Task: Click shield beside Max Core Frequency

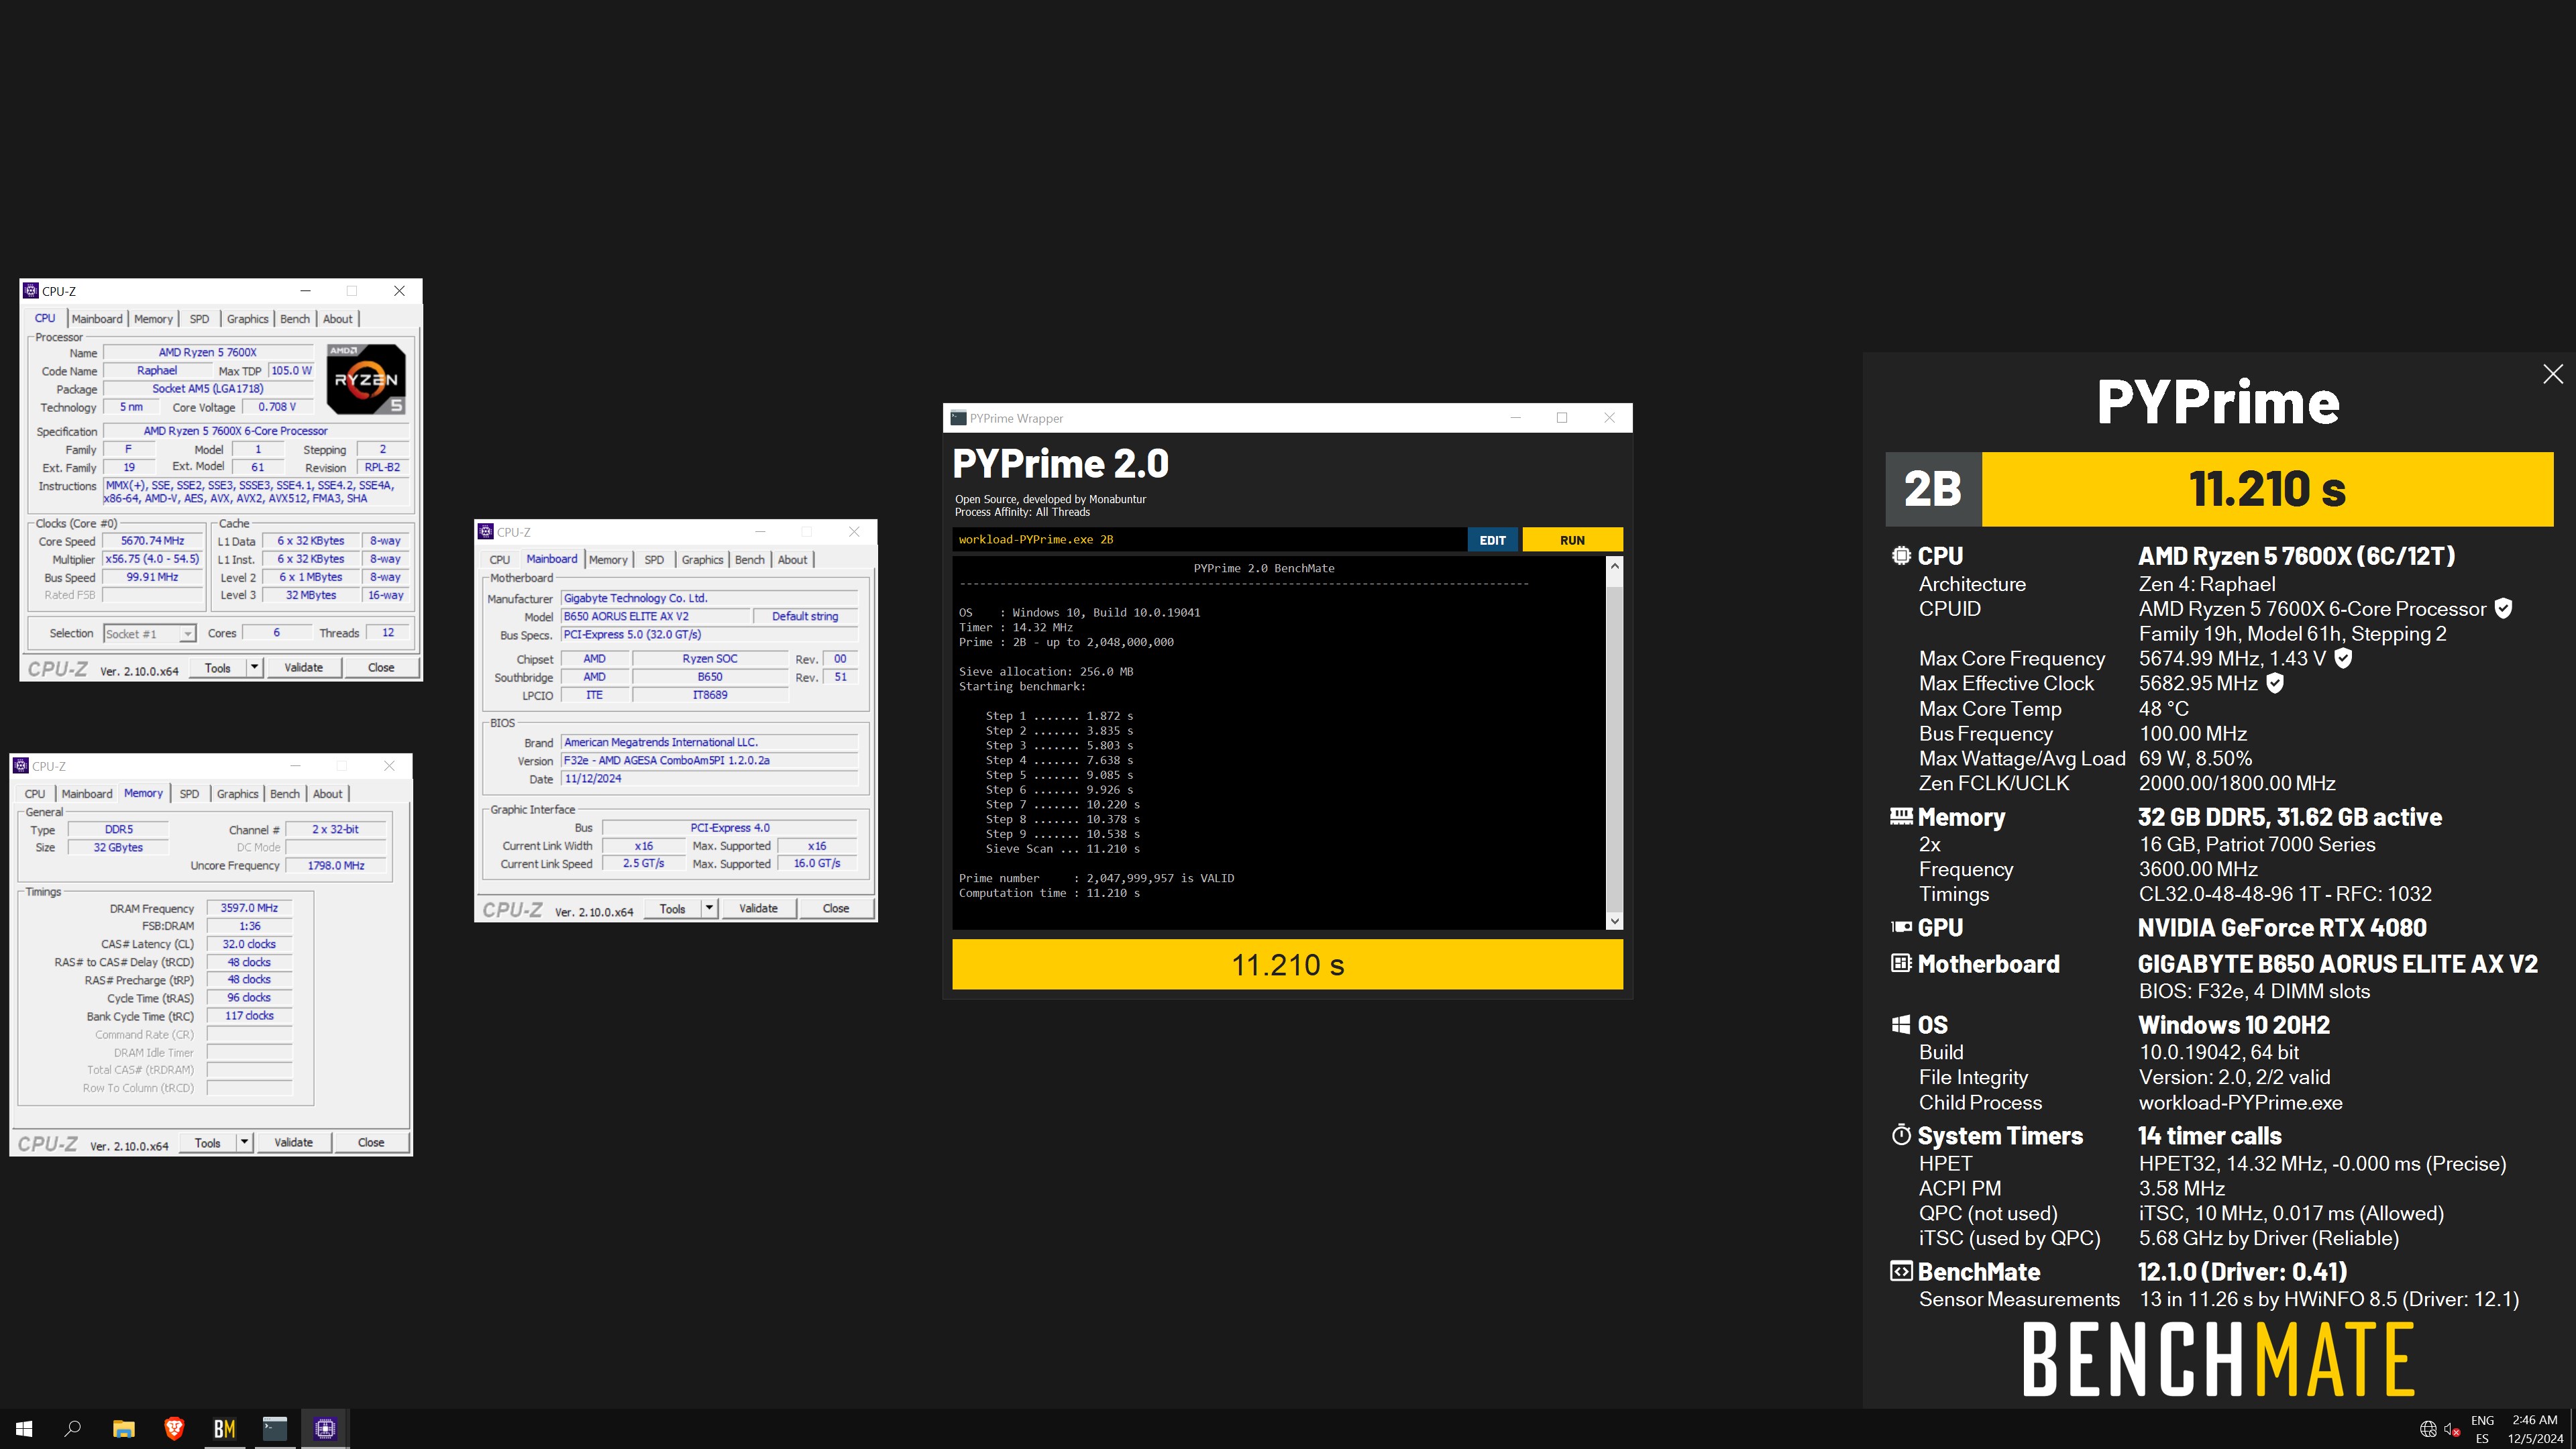Action: point(2343,659)
